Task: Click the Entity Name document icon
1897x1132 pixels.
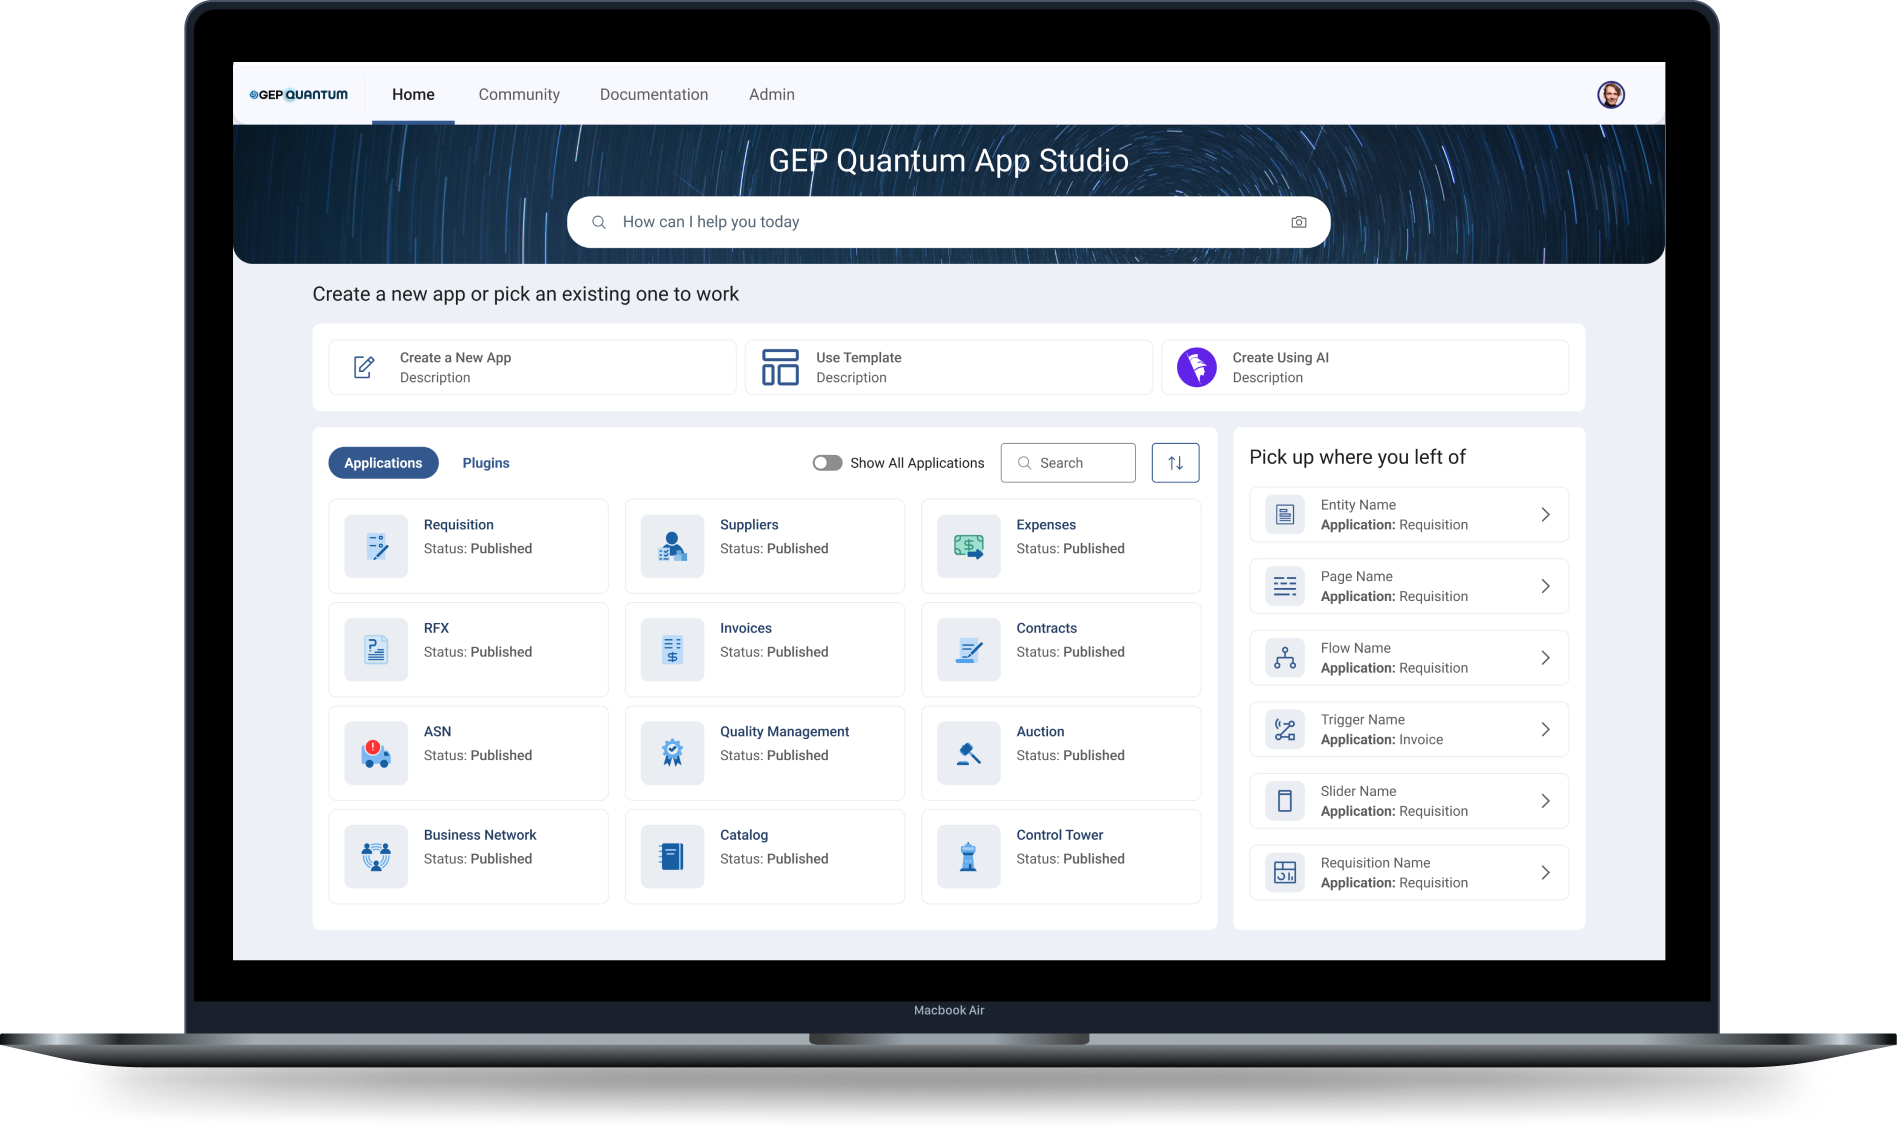Action: click(x=1285, y=514)
